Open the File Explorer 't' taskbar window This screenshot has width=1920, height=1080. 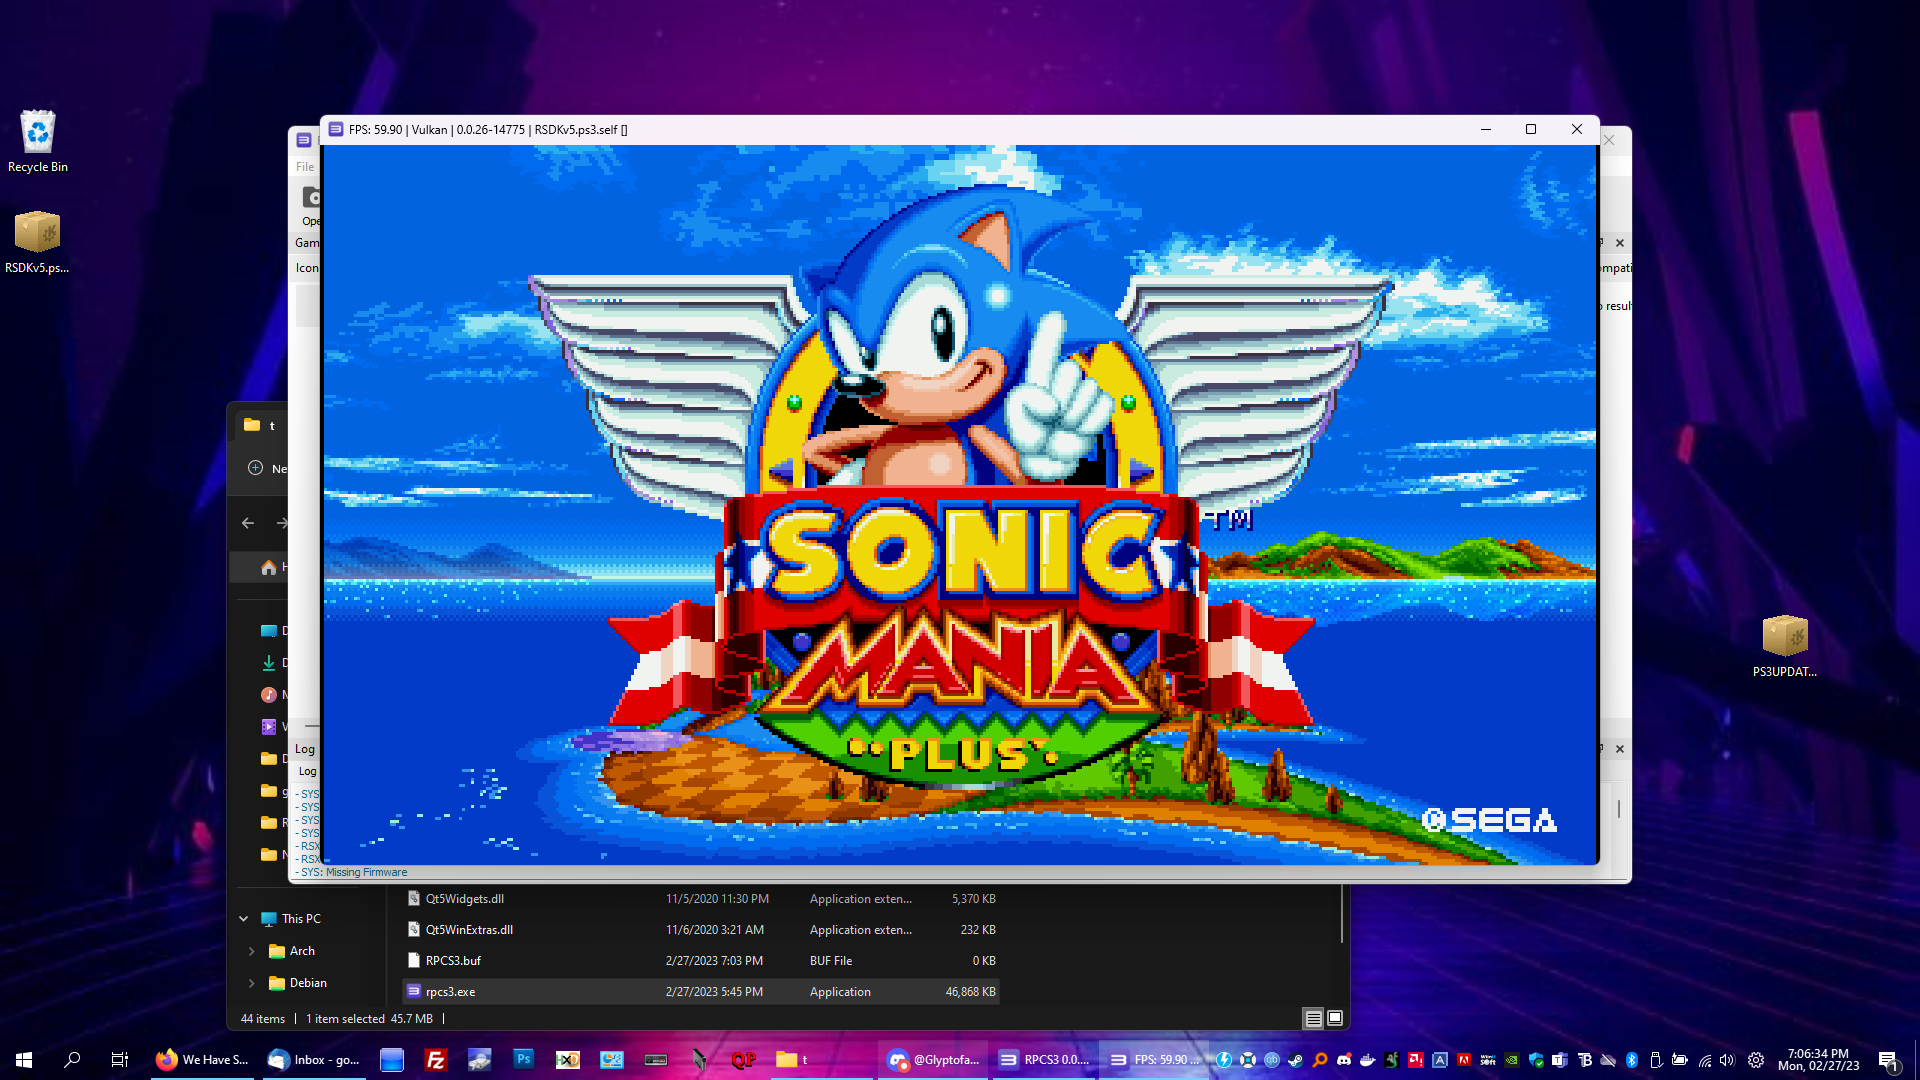click(x=822, y=1060)
